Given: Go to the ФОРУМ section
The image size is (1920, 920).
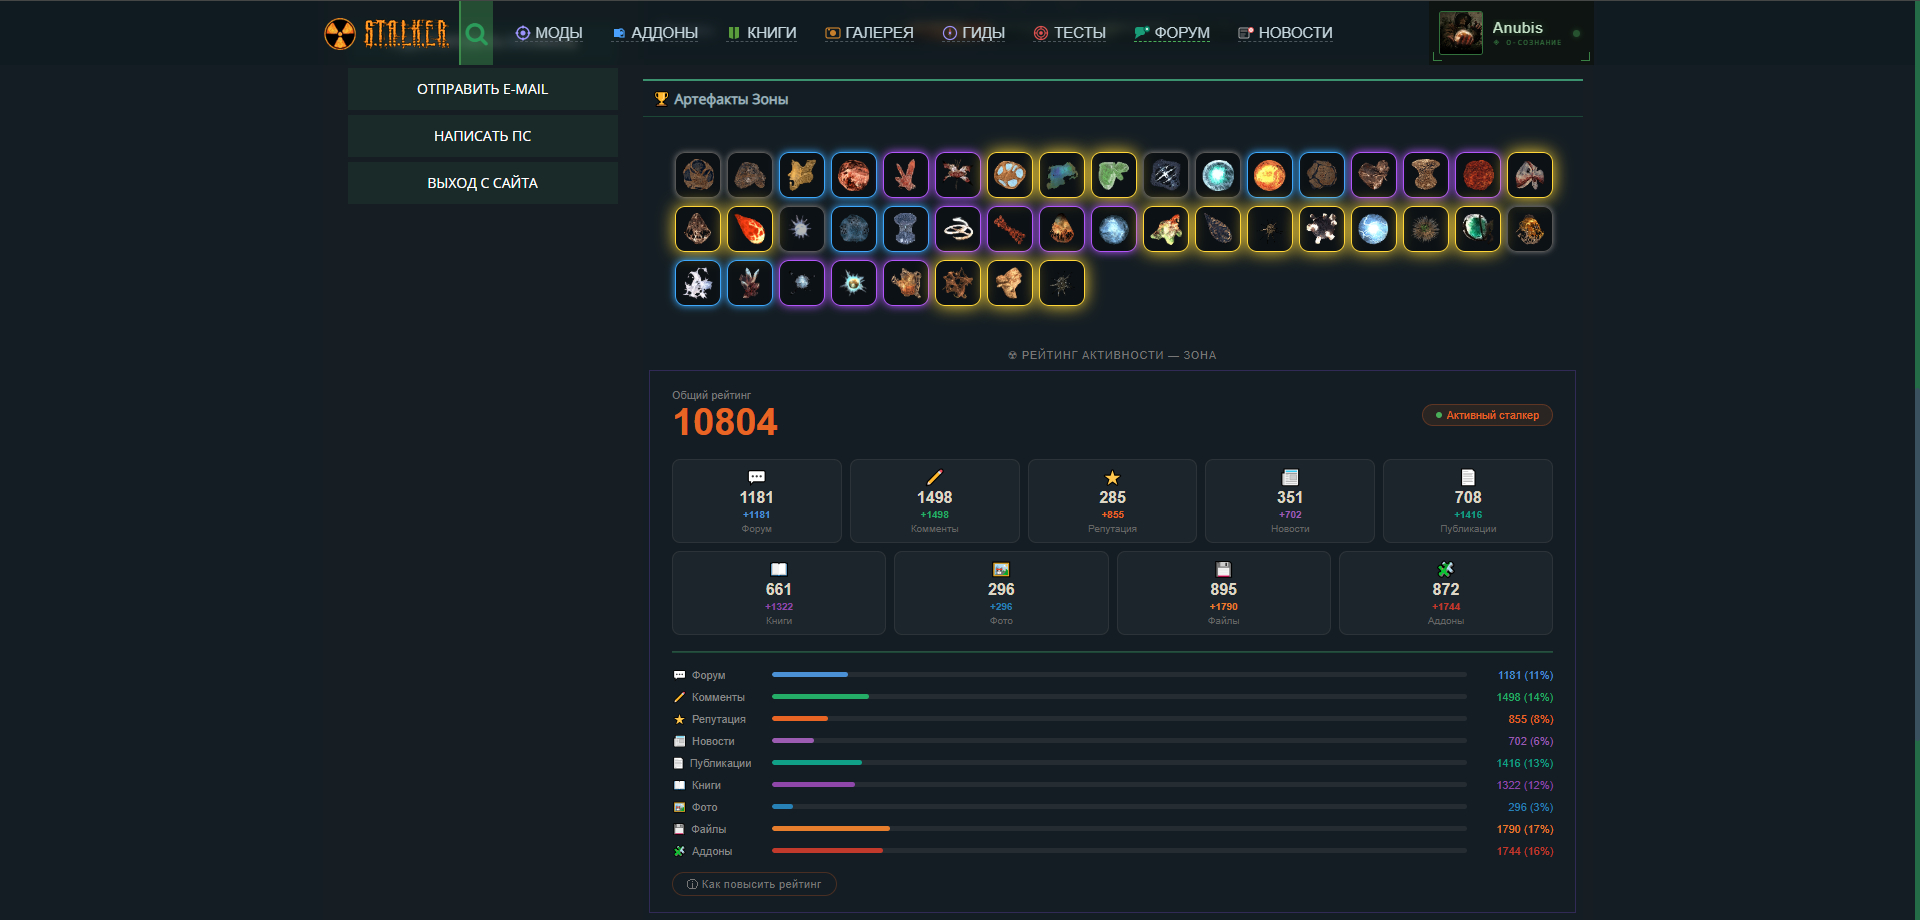Looking at the screenshot, I should click(x=1172, y=33).
